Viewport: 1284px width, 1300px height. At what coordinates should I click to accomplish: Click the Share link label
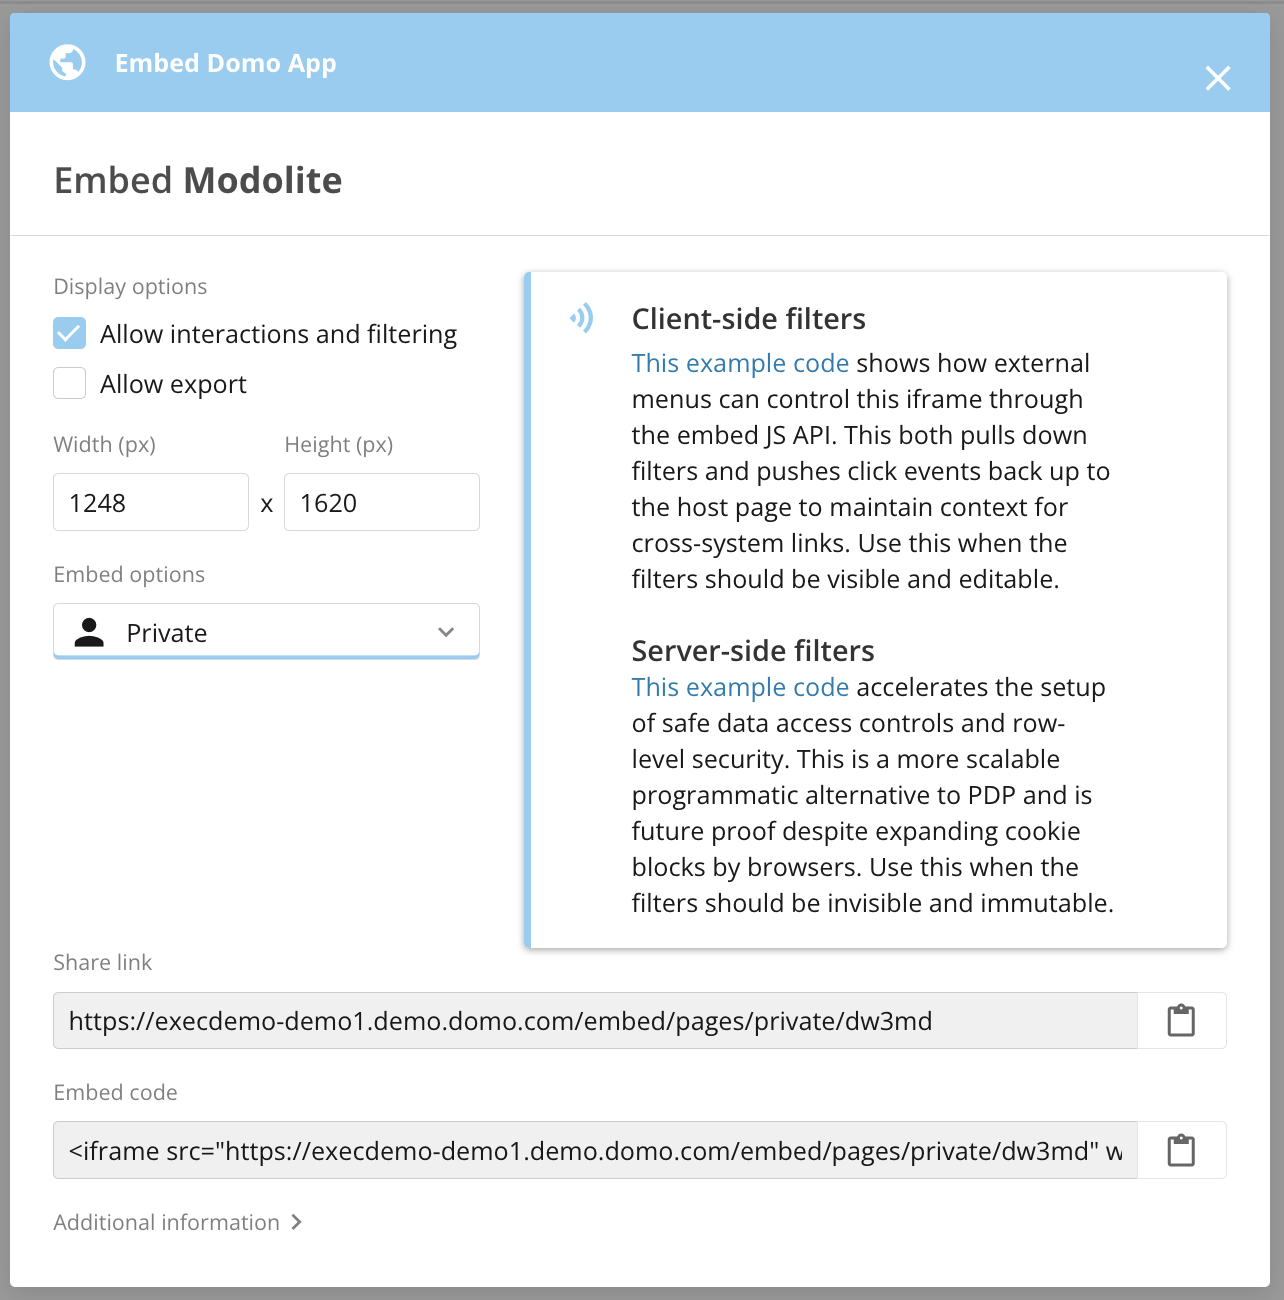[x=102, y=963]
